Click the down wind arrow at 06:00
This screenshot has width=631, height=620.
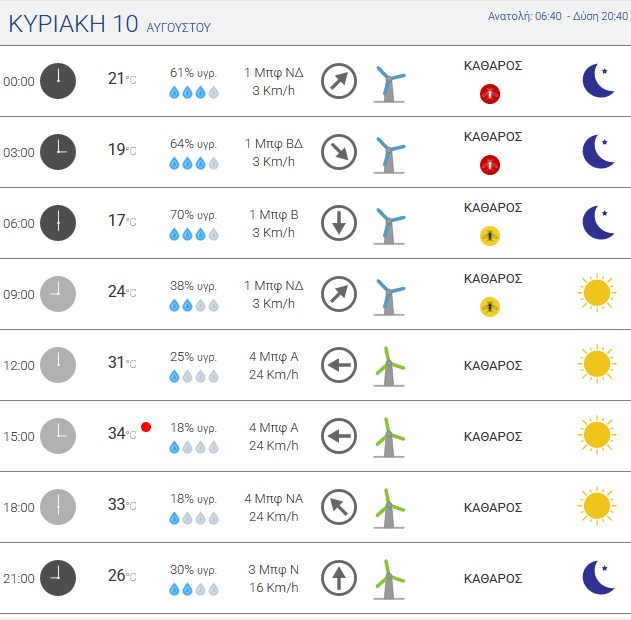click(339, 223)
